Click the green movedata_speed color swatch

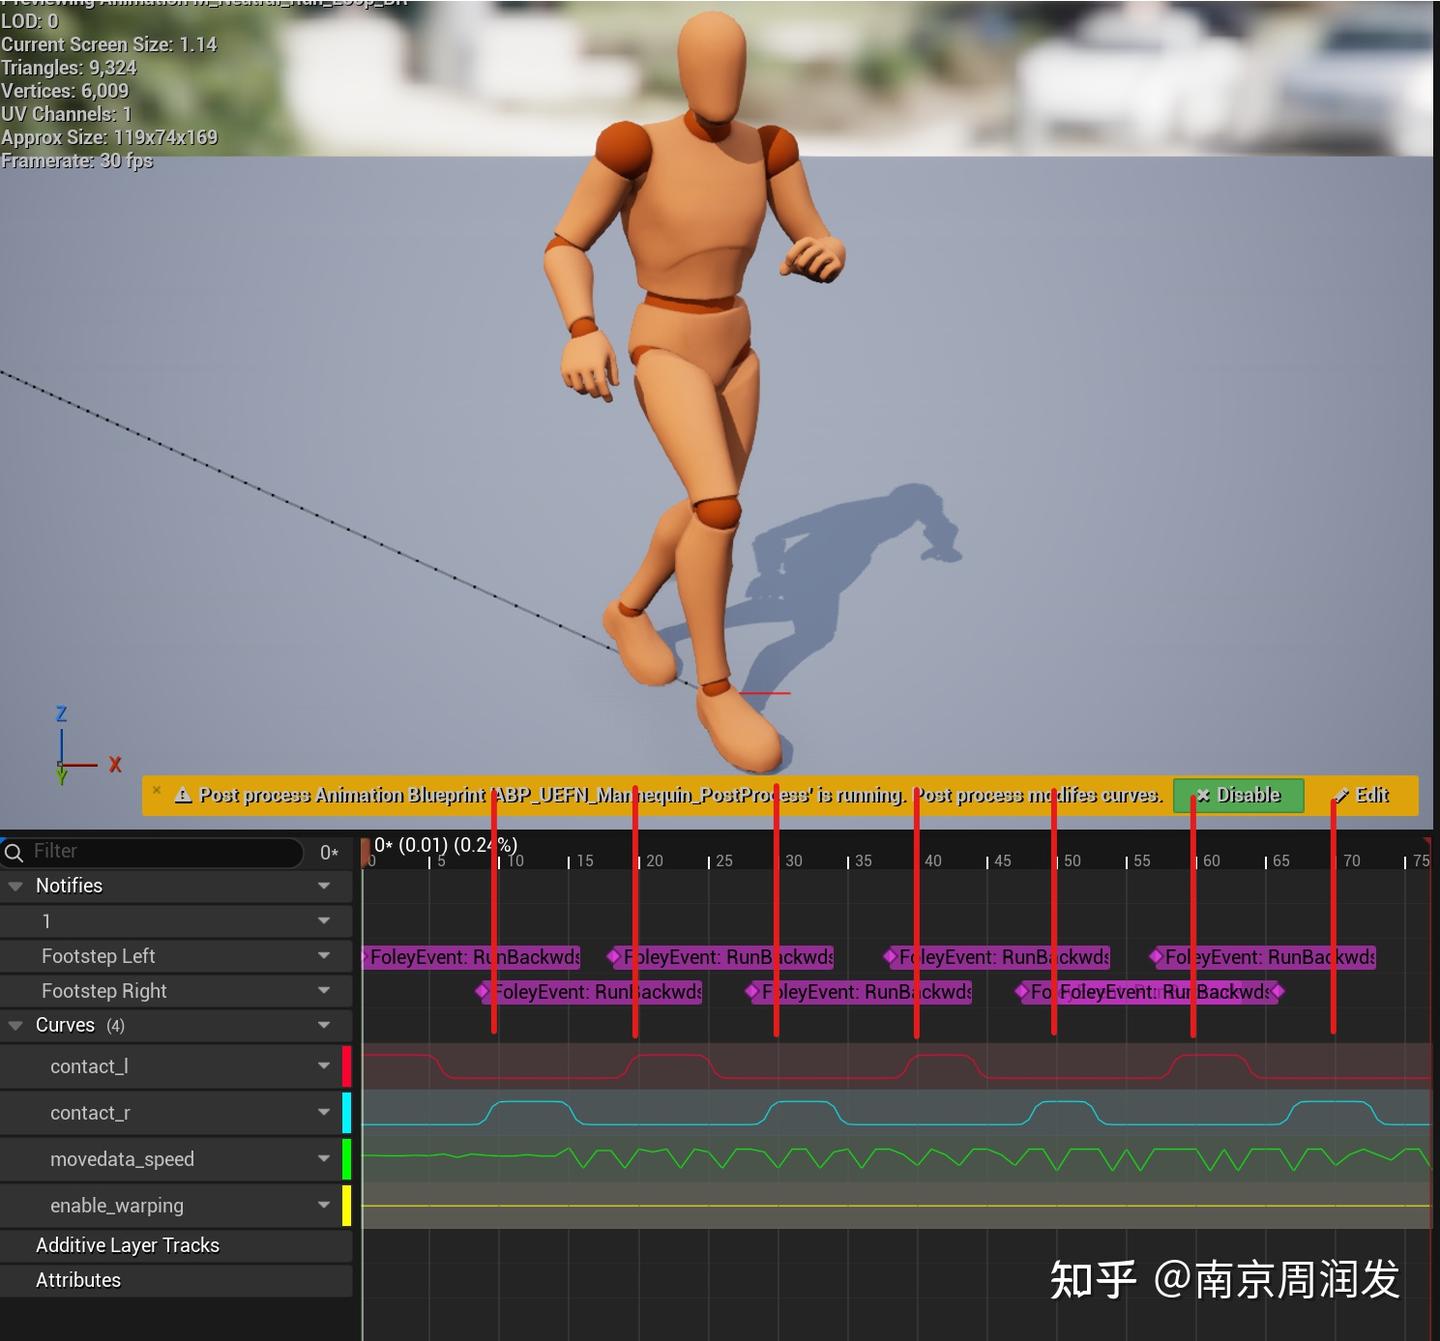(347, 1159)
